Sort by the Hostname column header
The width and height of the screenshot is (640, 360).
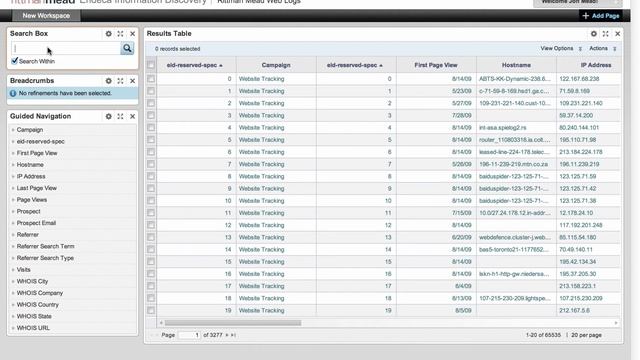click(516, 65)
